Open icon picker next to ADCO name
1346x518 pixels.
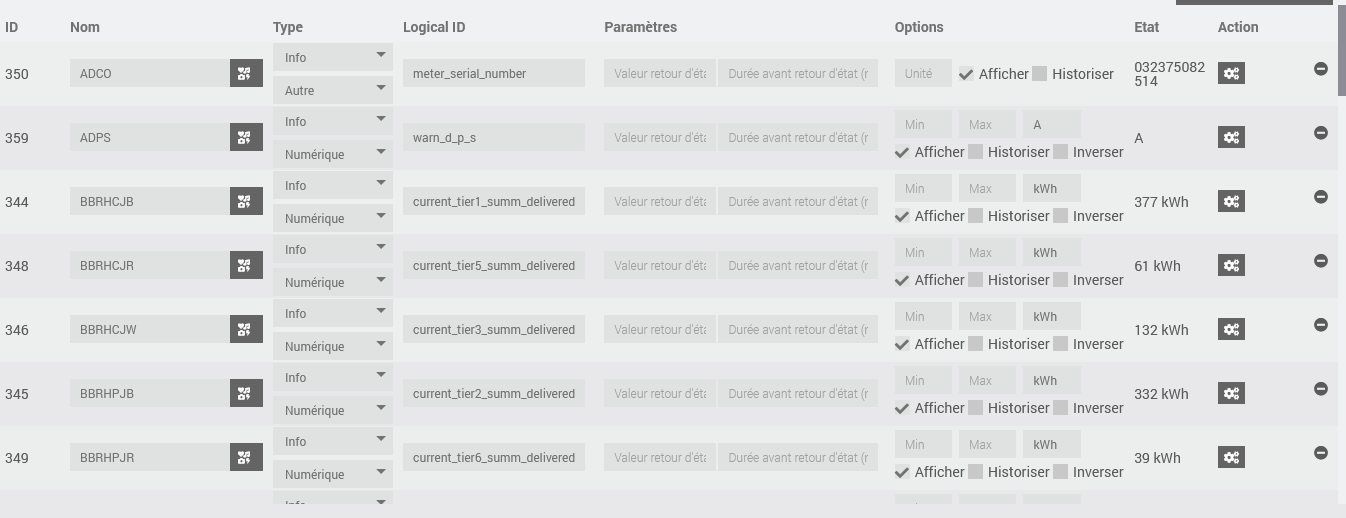click(246, 73)
